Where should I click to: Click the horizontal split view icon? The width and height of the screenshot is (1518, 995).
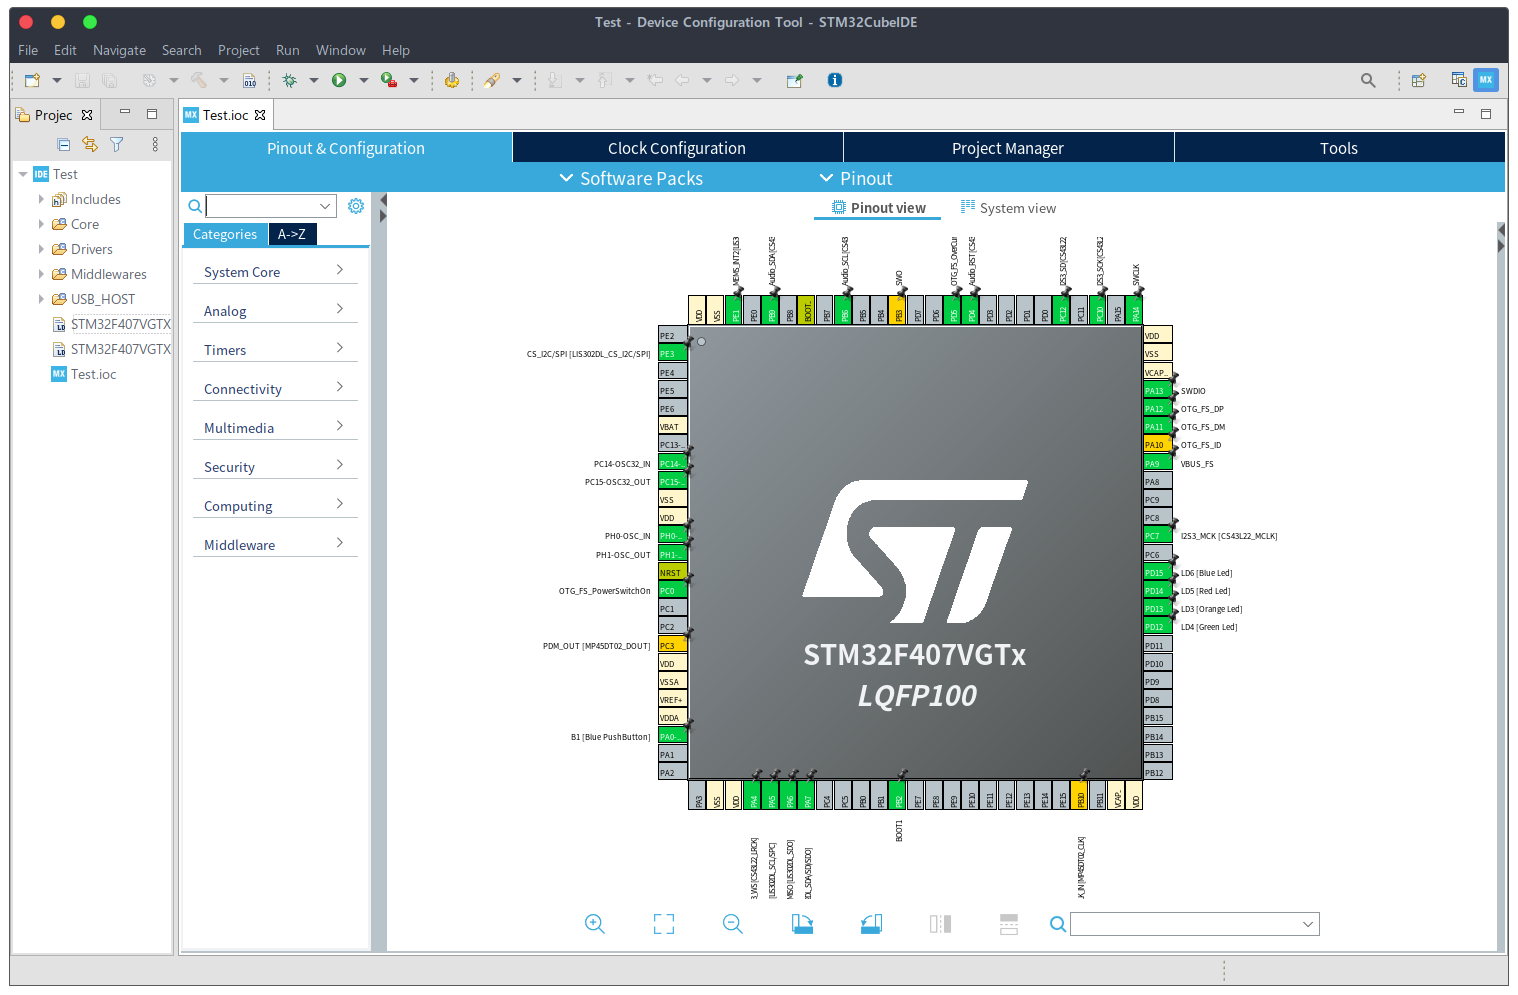coord(1009,924)
